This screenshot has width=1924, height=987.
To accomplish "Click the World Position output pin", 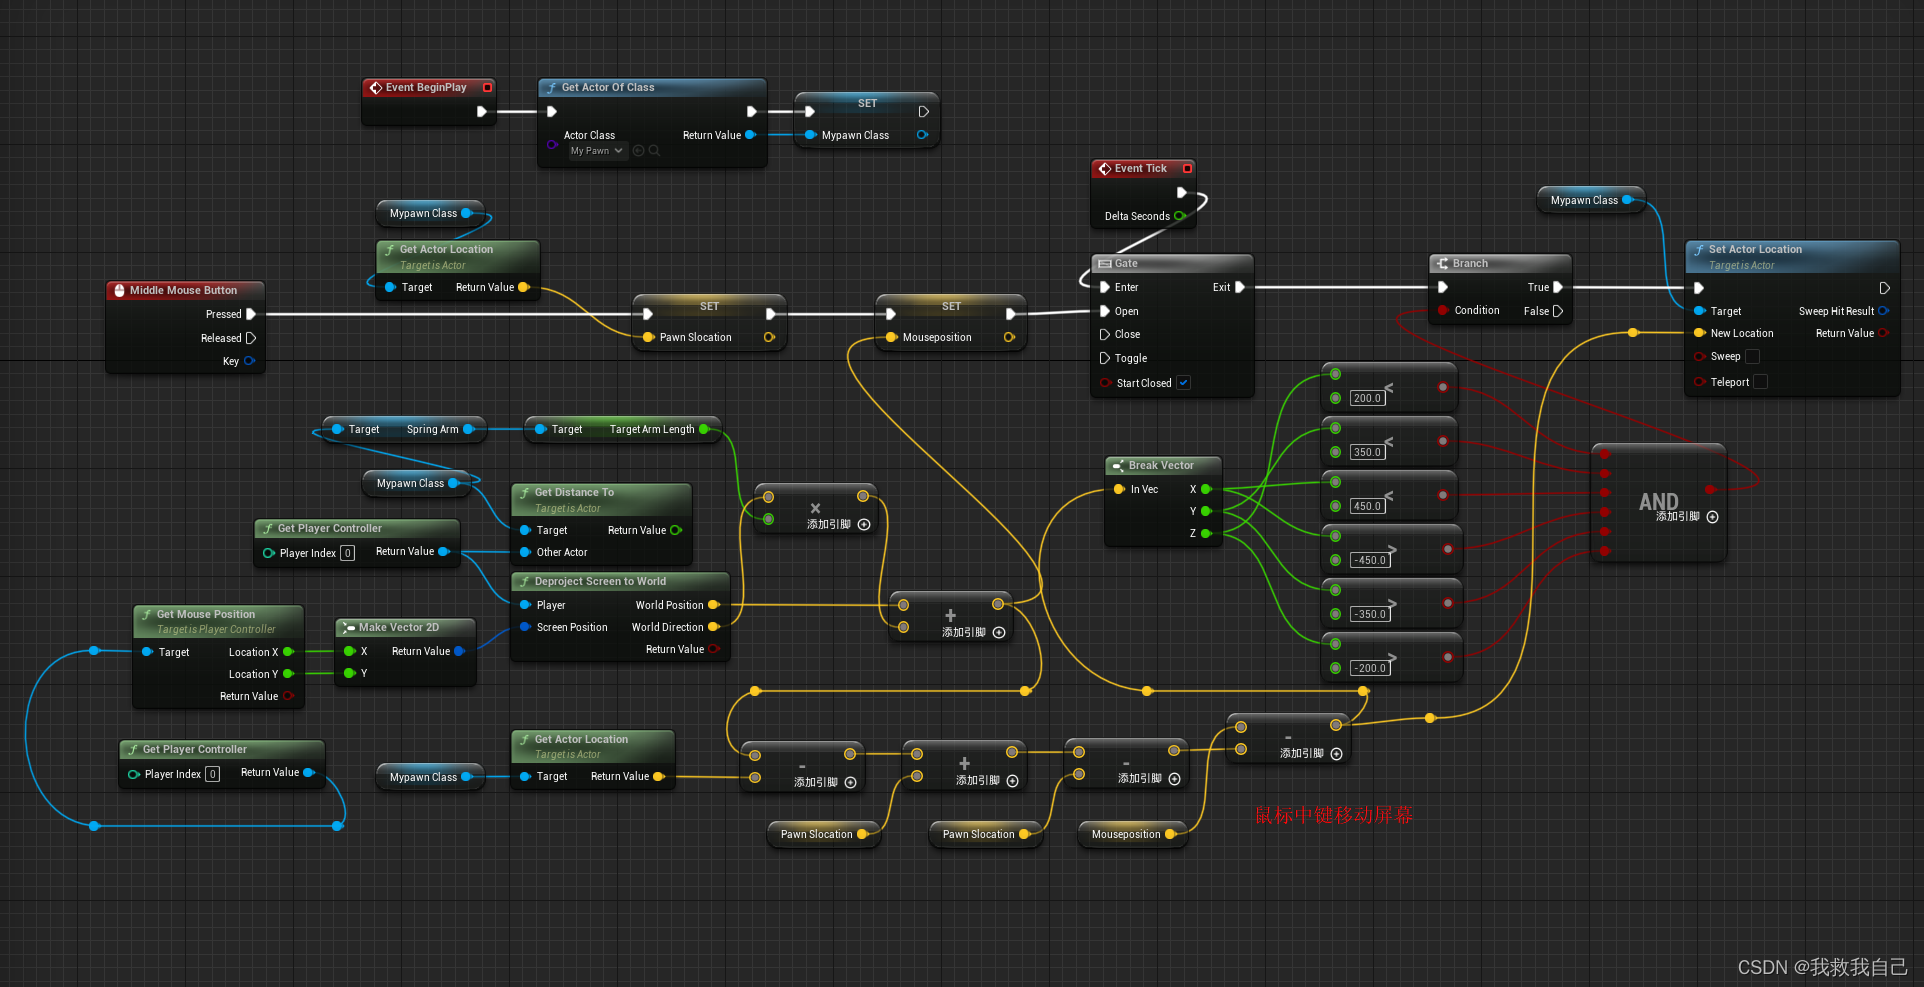I will [x=713, y=605].
